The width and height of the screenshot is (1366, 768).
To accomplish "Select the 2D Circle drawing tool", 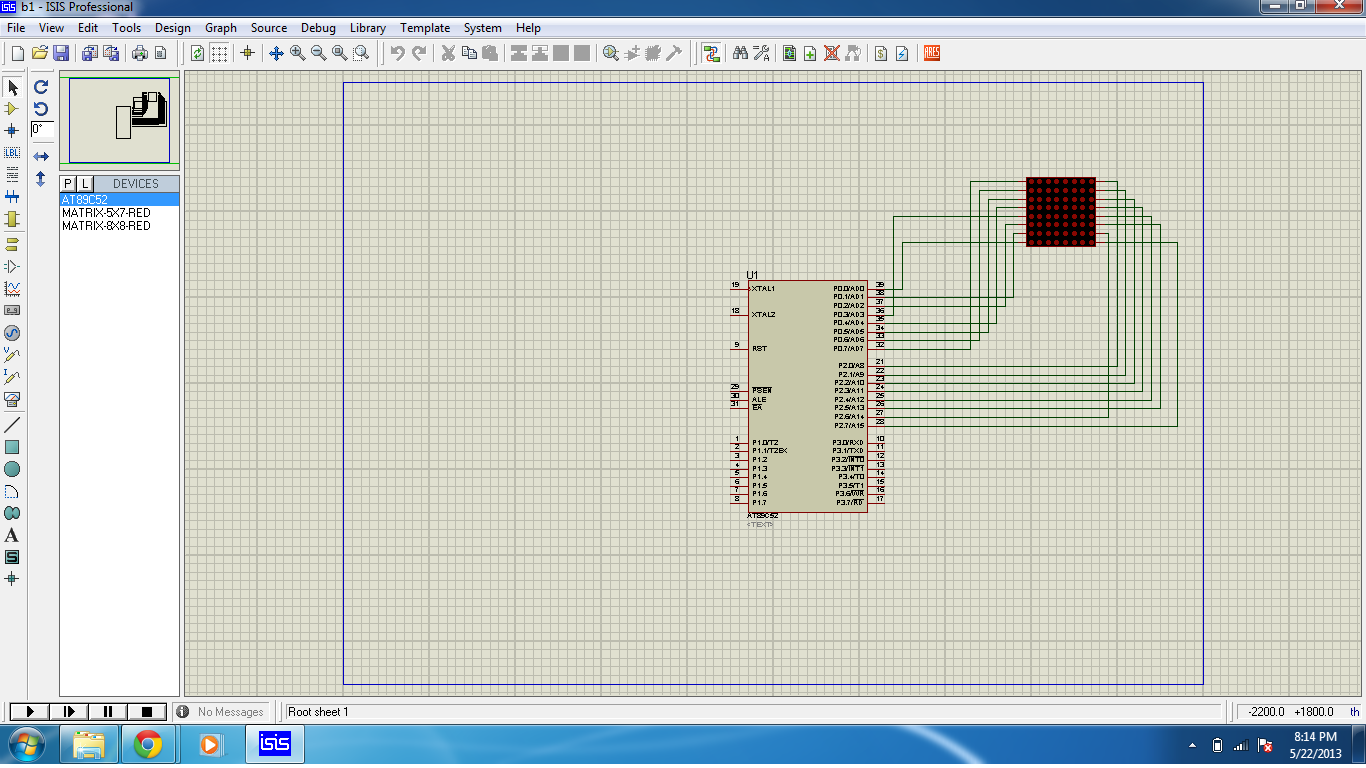I will (12, 469).
